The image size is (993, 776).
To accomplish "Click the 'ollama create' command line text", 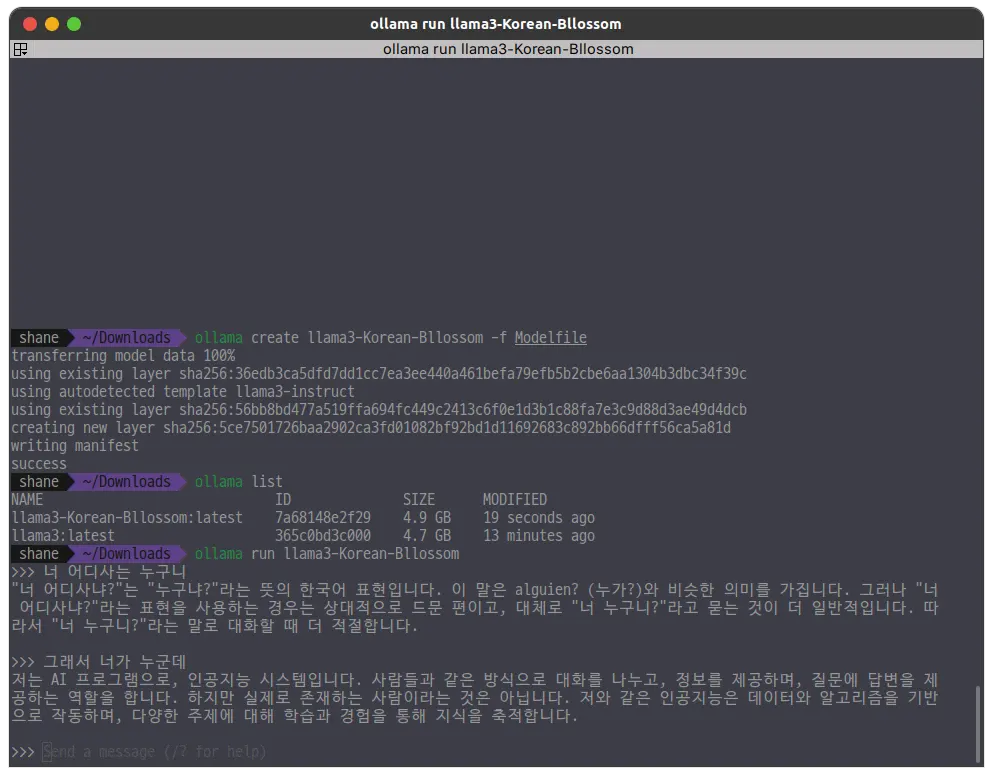I will (x=390, y=338).
